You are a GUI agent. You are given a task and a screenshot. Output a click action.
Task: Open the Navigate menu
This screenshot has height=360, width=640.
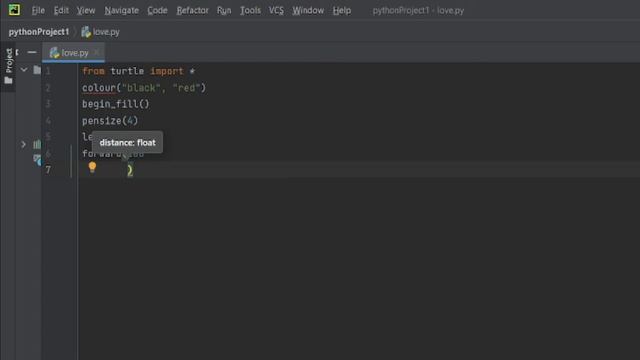(x=122, y=11)
